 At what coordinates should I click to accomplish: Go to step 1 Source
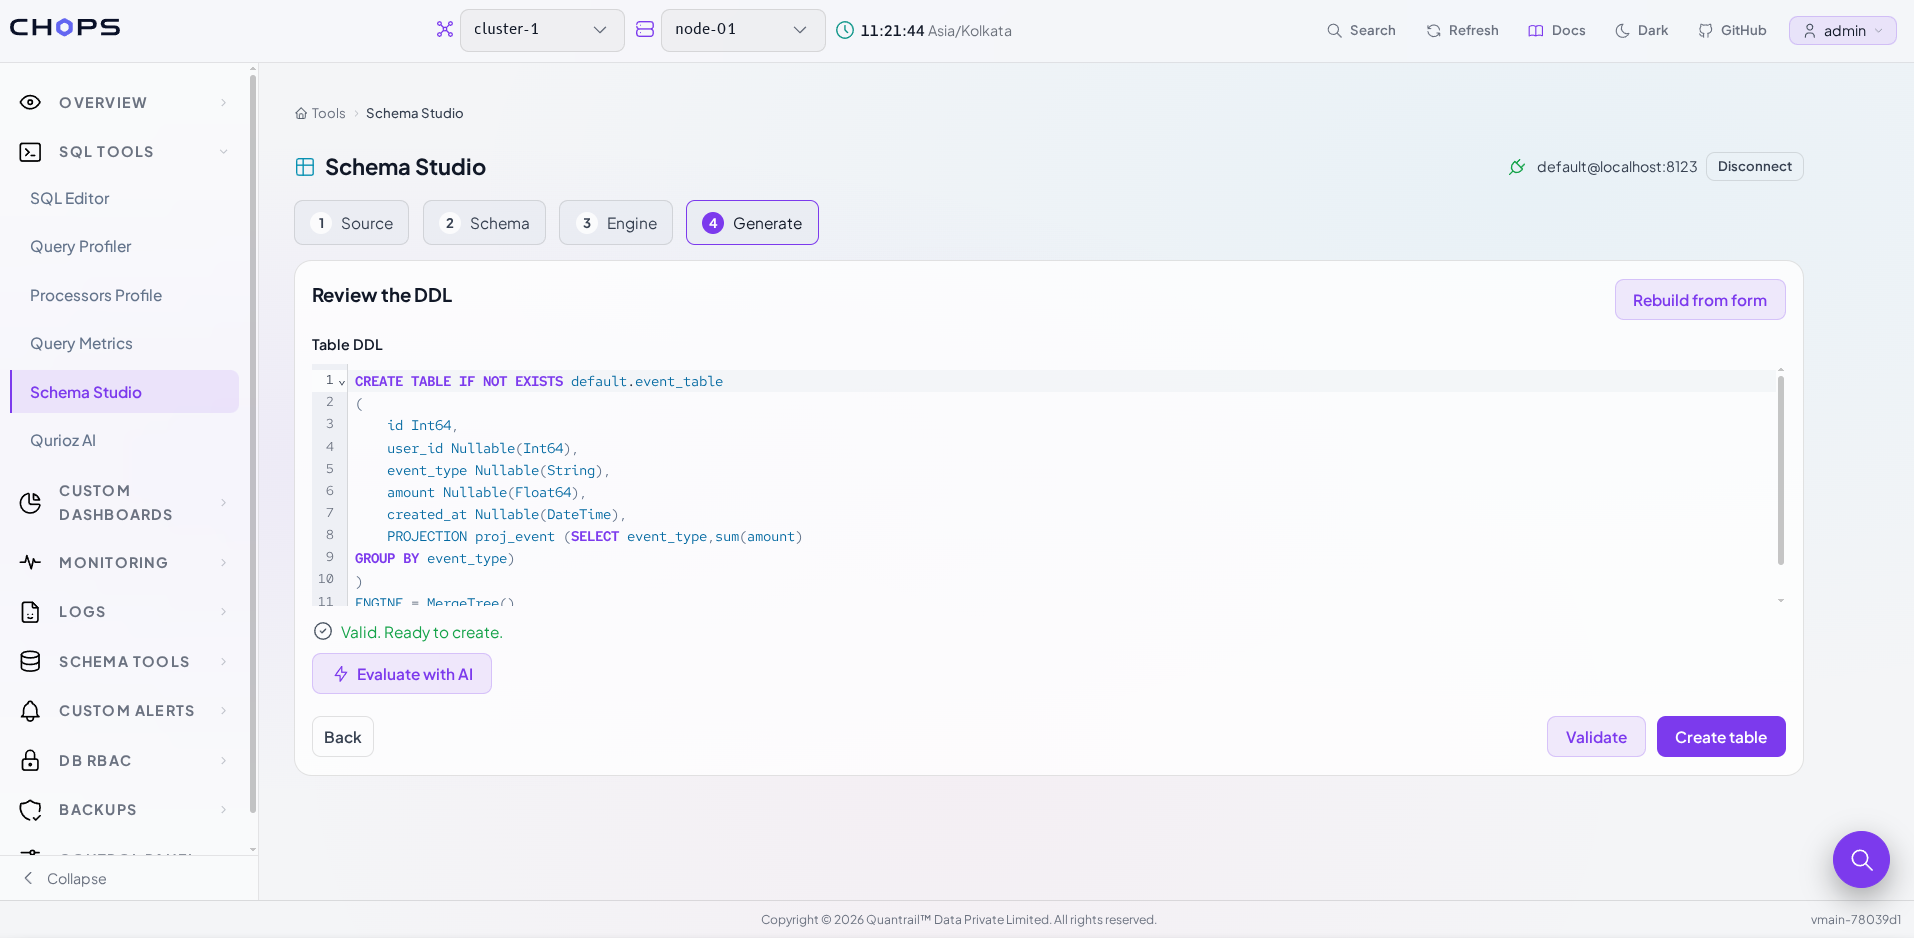coord(351,223)
